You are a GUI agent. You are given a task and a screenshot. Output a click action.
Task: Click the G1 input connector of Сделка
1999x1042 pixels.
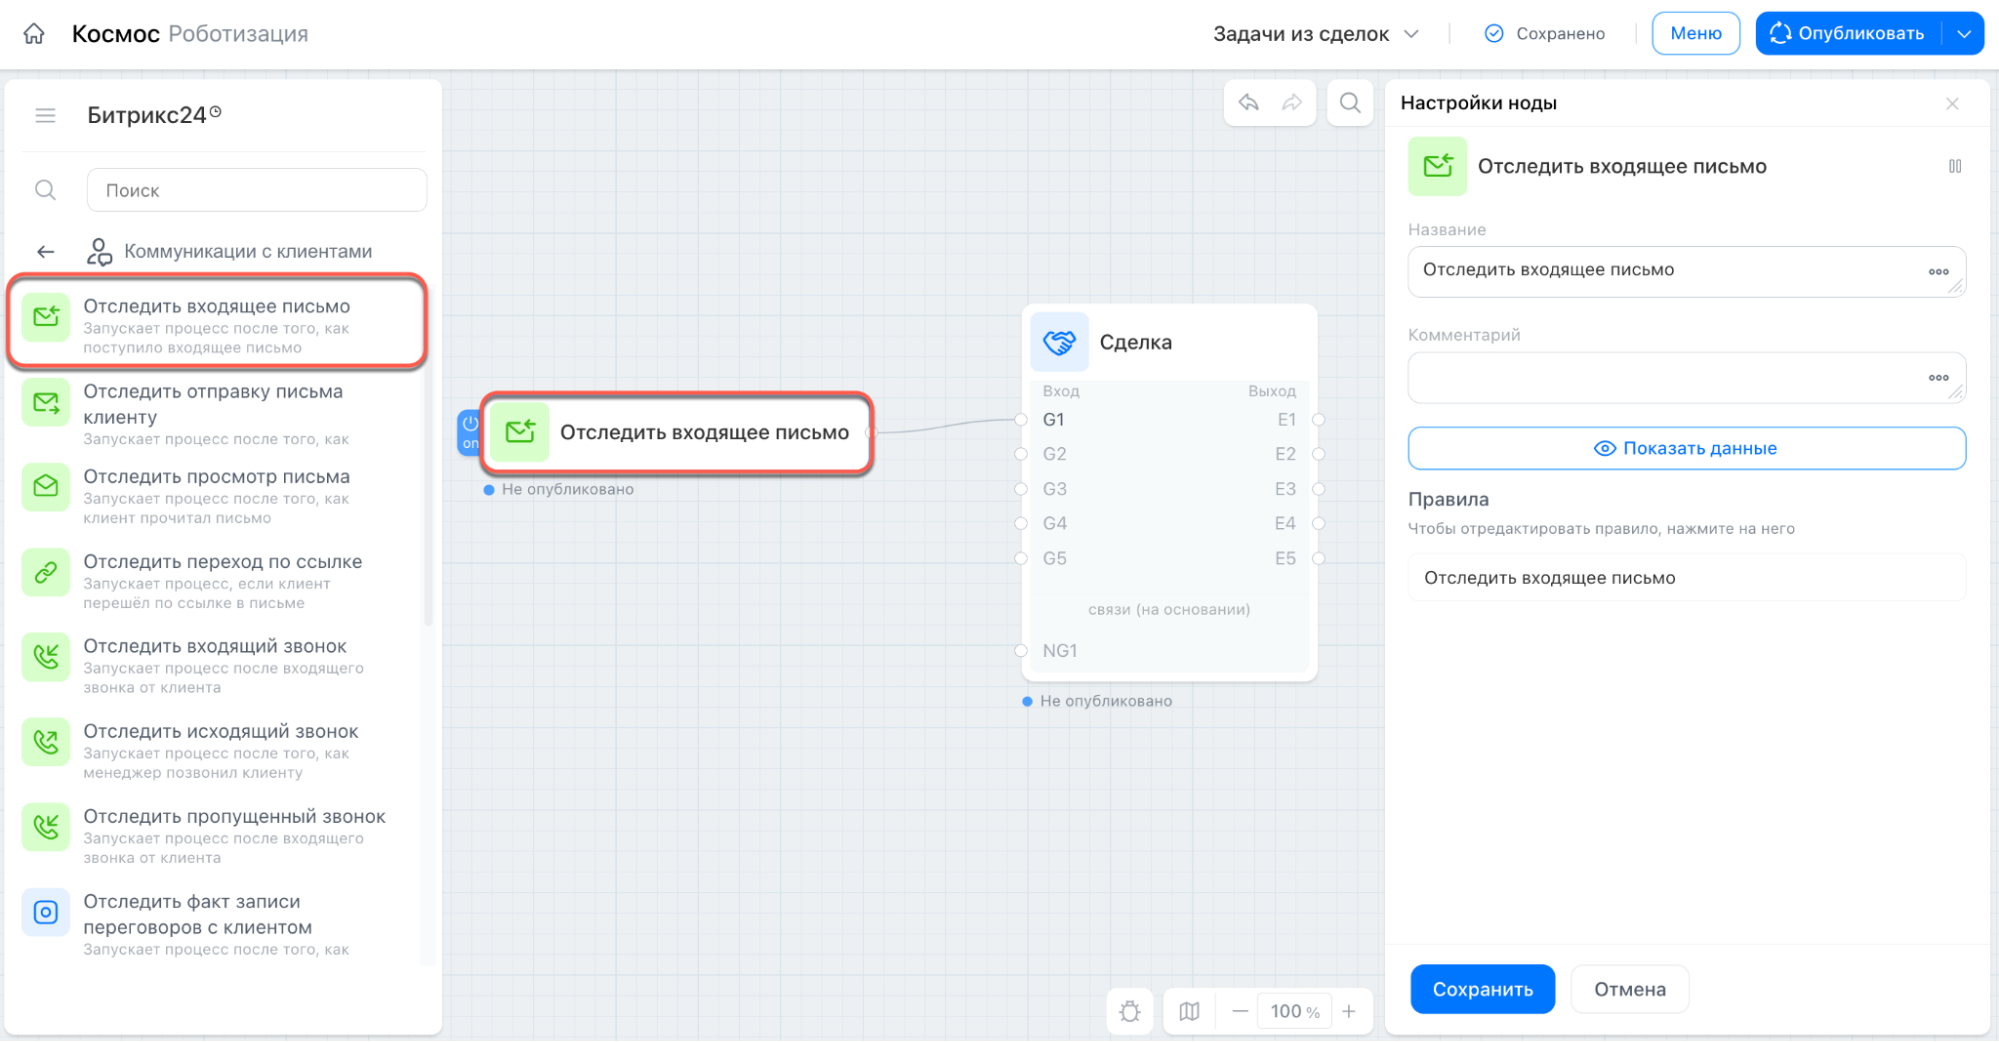click(1021, 420)
